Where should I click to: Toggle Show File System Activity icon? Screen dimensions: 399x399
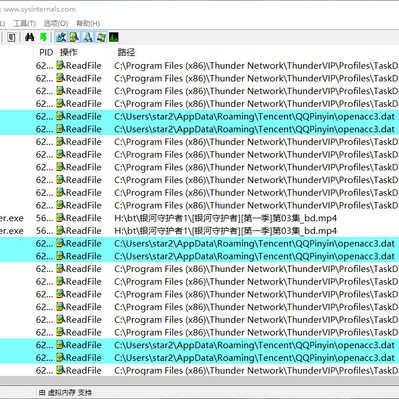tap(74, 37)
